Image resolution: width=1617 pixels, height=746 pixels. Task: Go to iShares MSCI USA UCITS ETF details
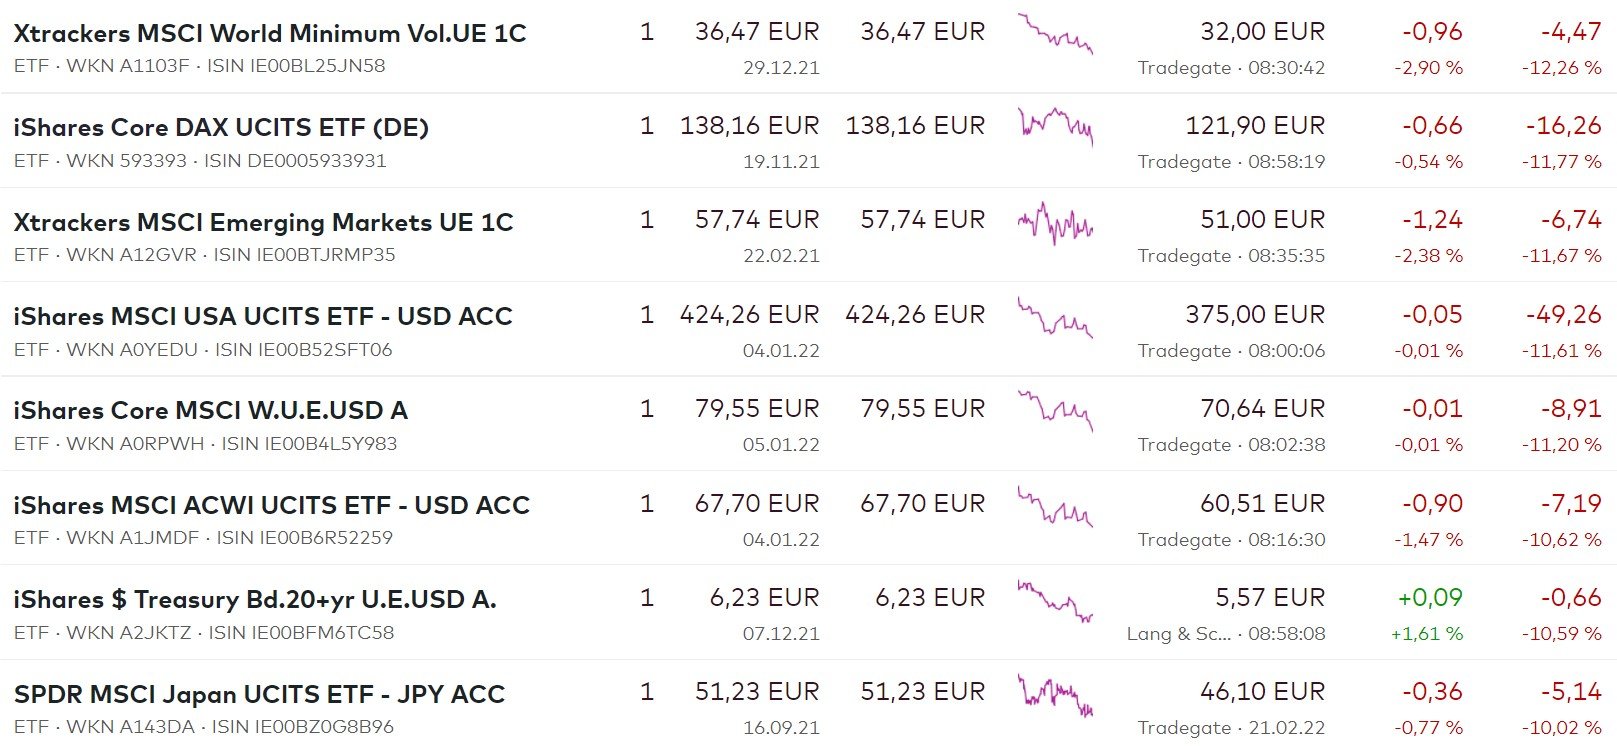(262, 316)
